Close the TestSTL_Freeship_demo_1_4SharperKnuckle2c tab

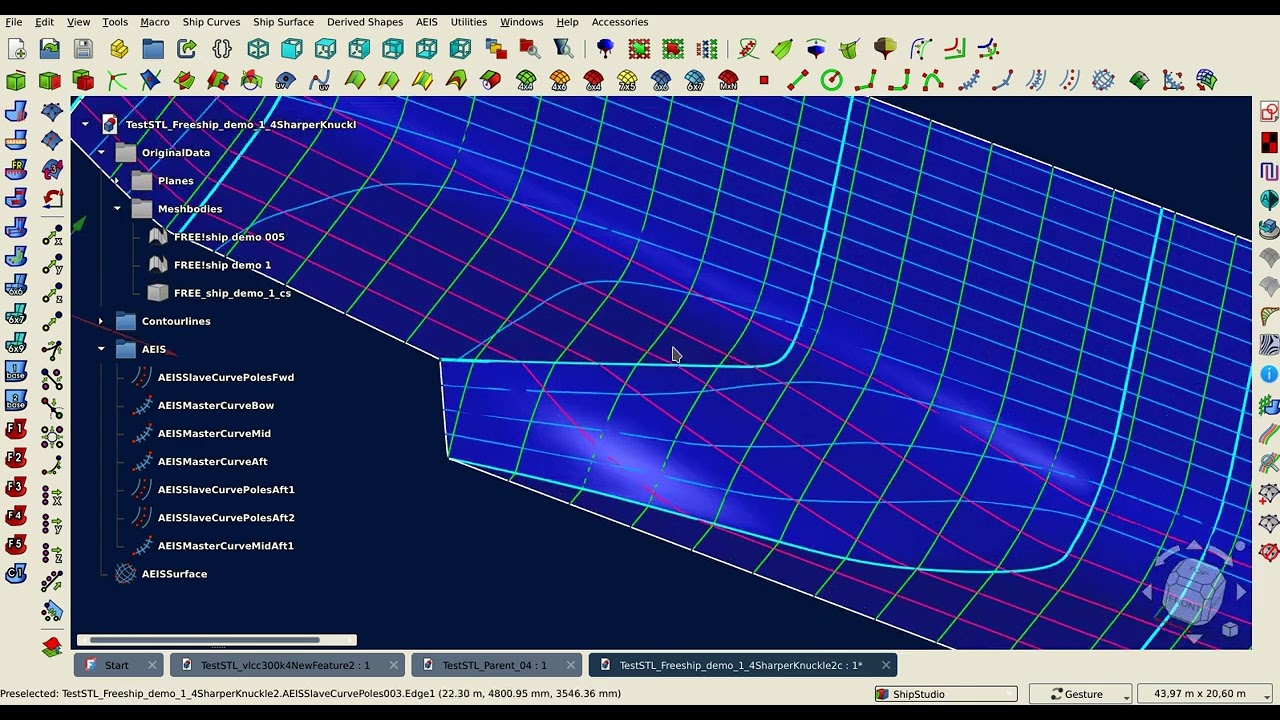886,665
